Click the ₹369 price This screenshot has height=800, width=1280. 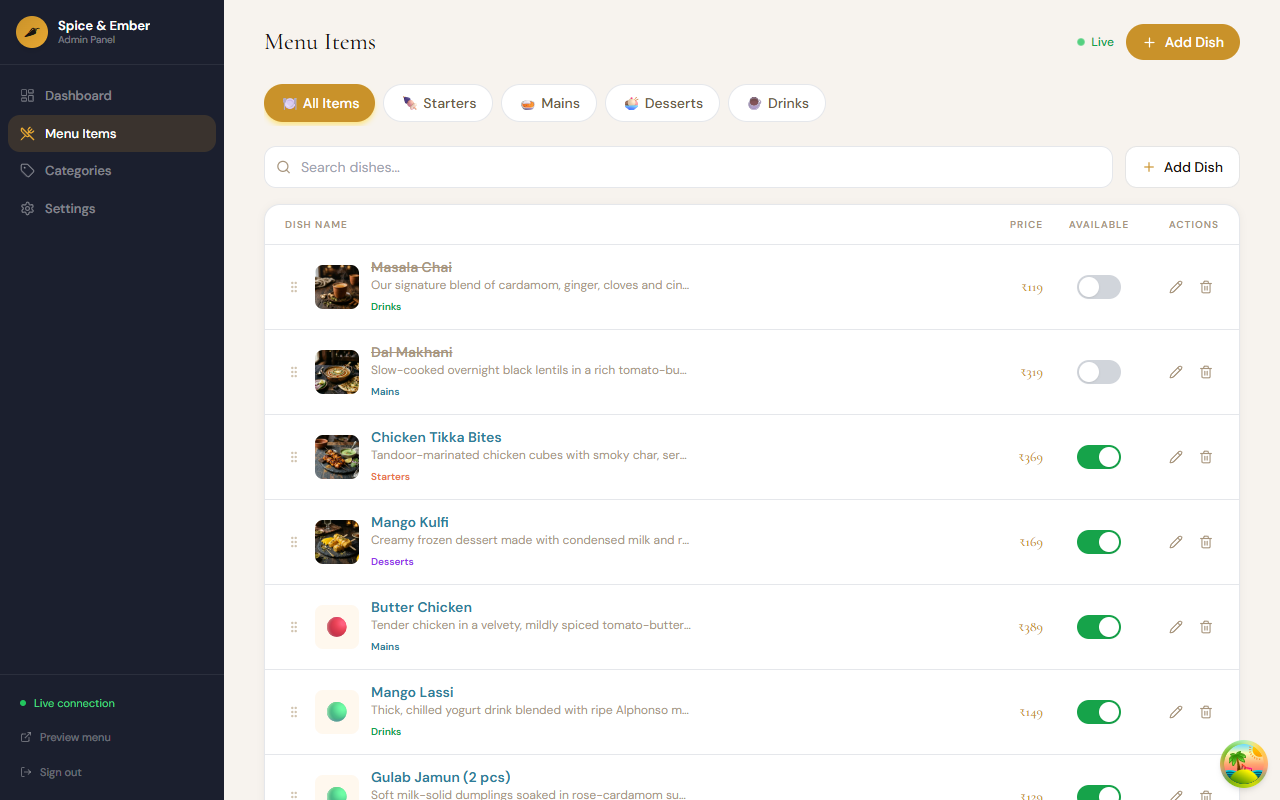click(1031, 458)
